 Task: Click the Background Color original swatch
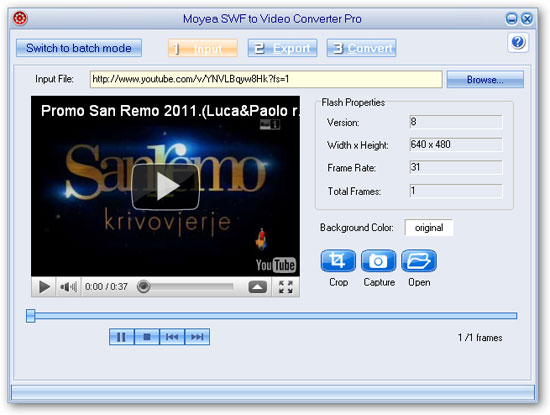point(429,228)
